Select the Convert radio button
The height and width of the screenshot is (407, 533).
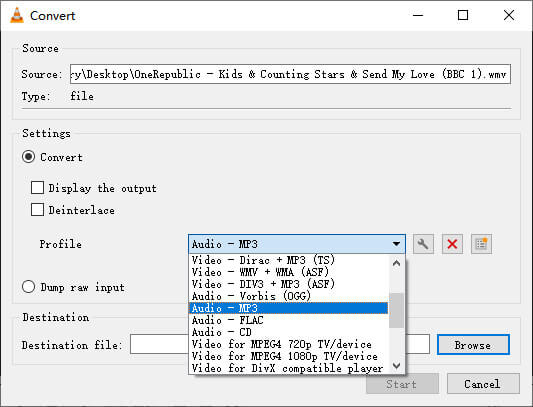pyautogui.click(x=29, y=157)
